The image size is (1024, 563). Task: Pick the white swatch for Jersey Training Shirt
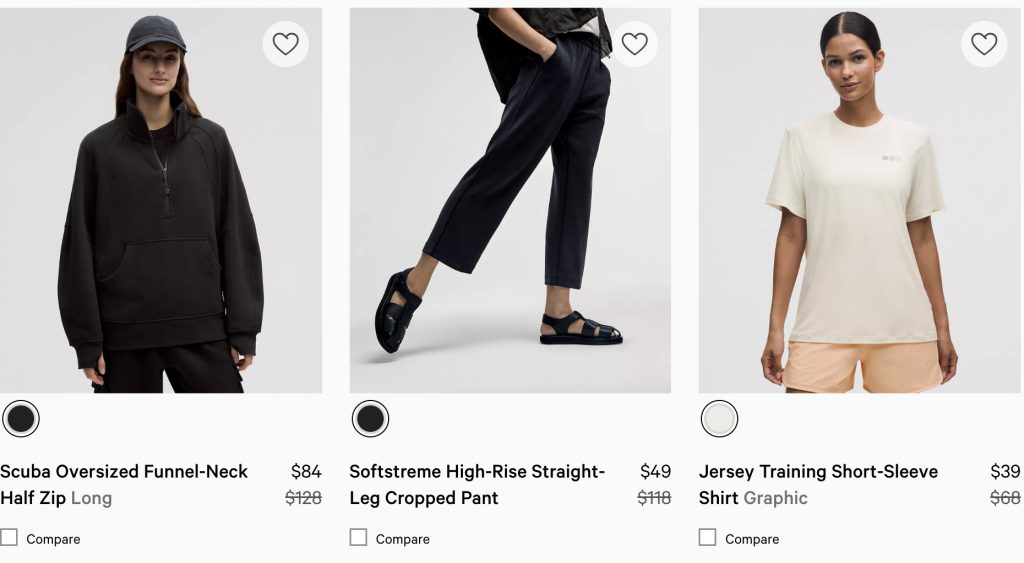[719, 419]
